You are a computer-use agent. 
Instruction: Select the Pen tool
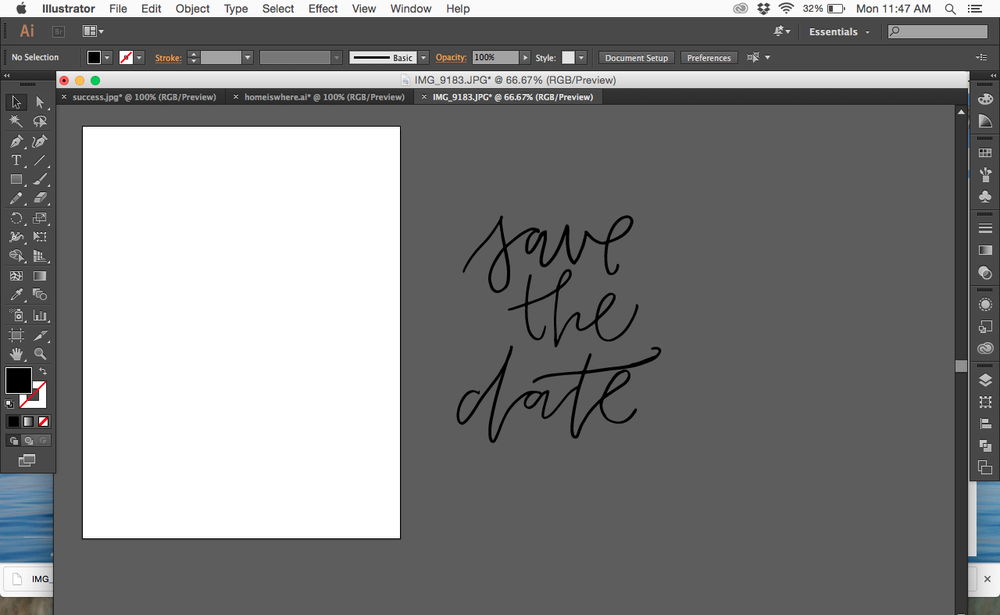point(16,141)
